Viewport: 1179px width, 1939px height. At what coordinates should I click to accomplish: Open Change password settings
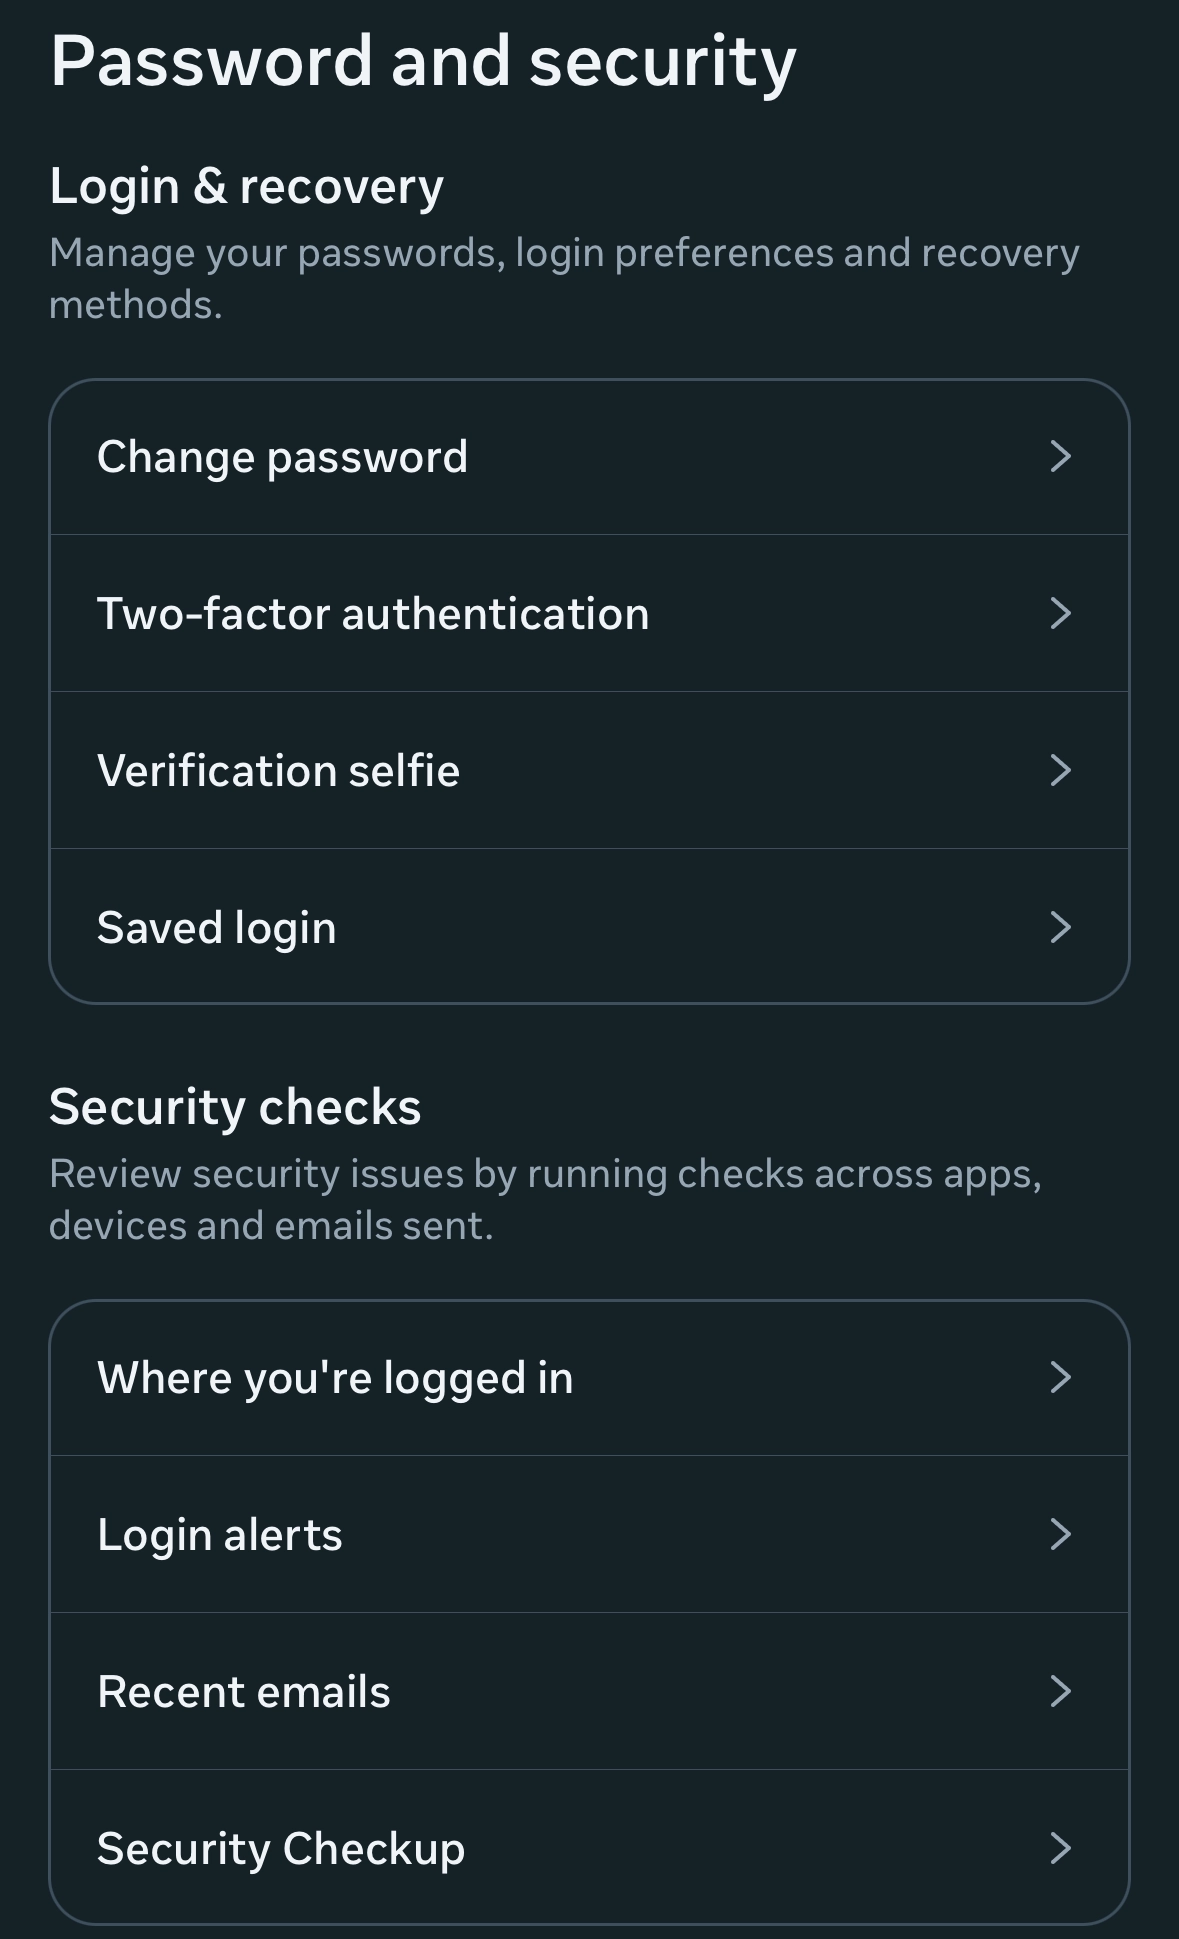(283, 457)
